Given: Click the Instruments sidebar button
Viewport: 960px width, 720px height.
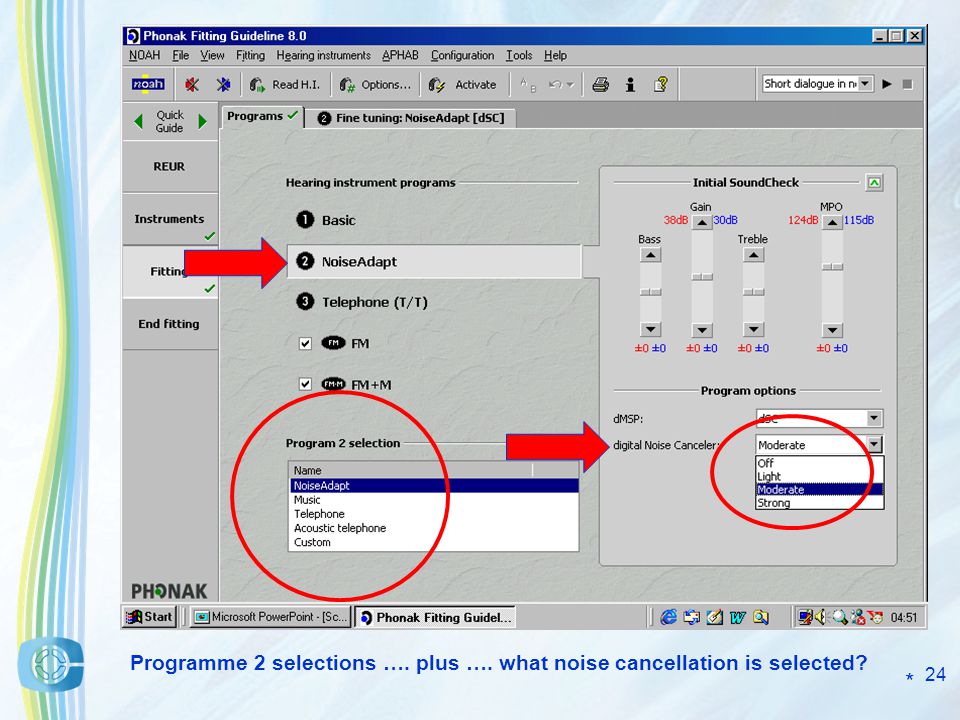Looking at the screenshot, I should click(170, 219).
